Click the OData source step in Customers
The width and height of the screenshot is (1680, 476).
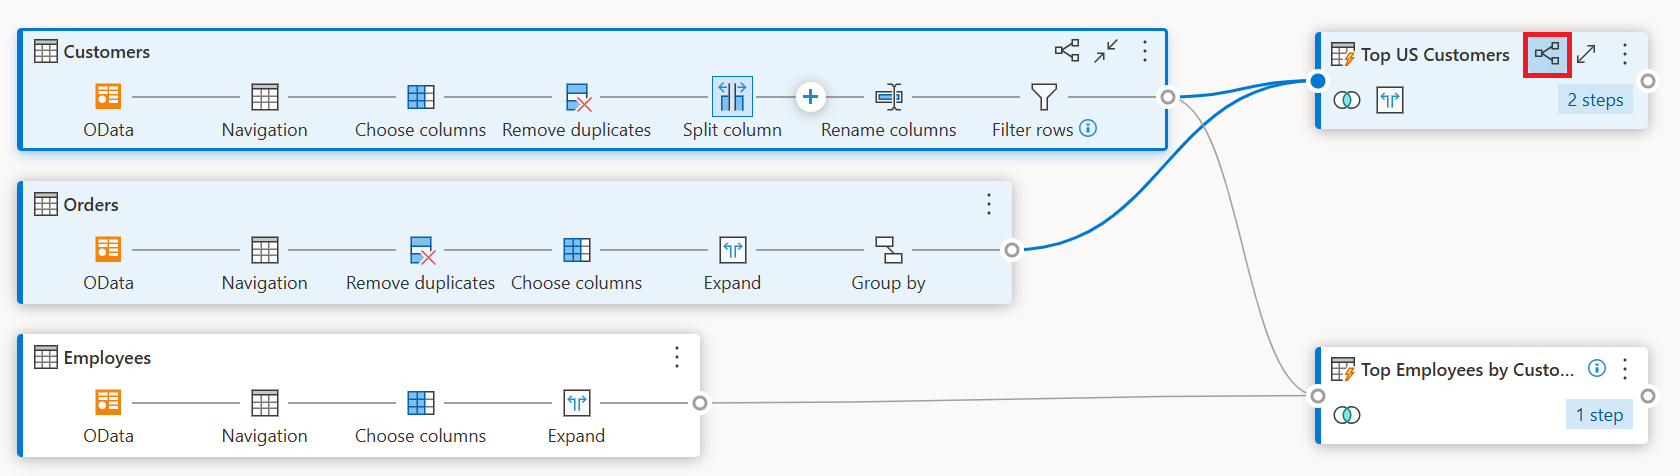[108, 97]
